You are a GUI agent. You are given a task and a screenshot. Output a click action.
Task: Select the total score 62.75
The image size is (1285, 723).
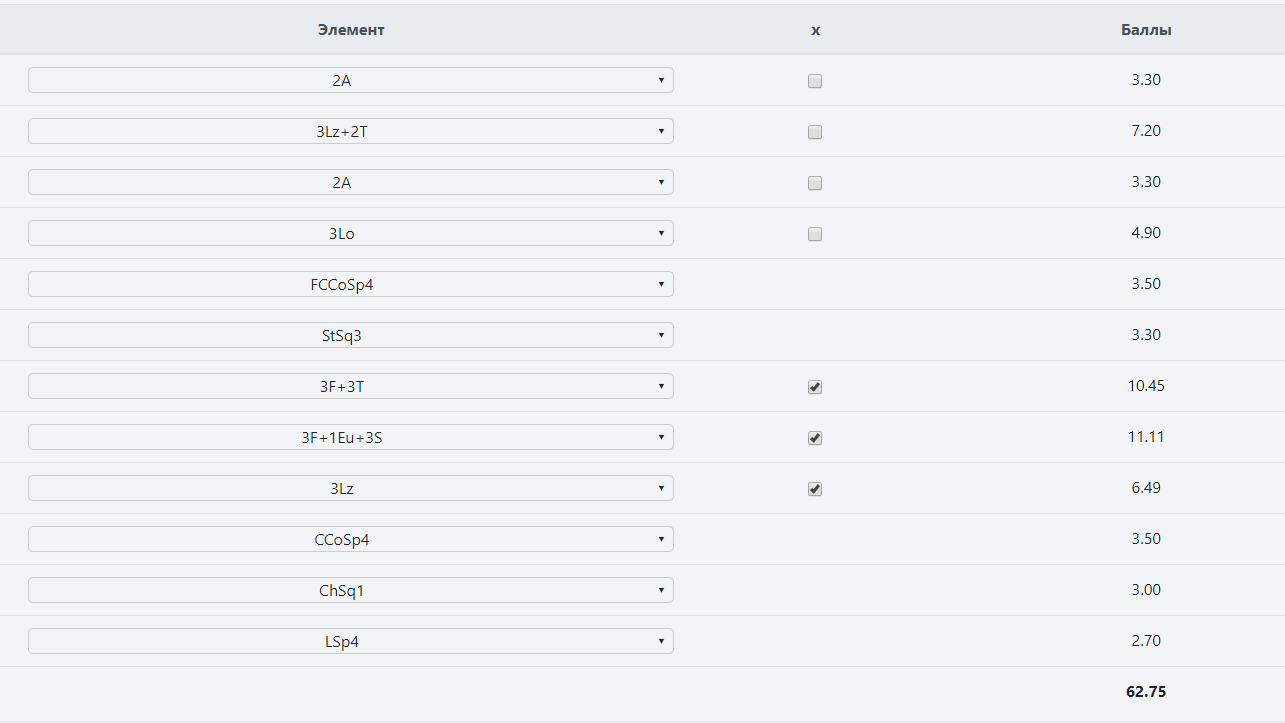(x=1146, y=691)
